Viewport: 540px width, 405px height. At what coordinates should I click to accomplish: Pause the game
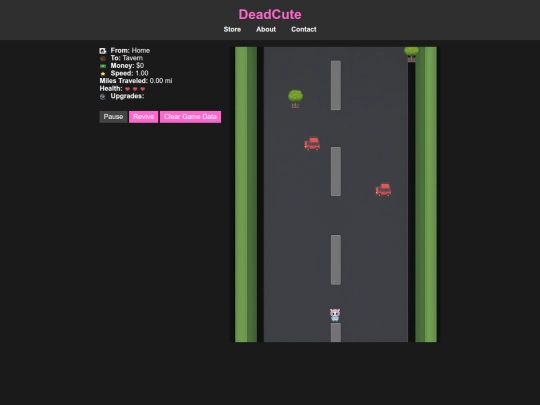pos(113,117)
